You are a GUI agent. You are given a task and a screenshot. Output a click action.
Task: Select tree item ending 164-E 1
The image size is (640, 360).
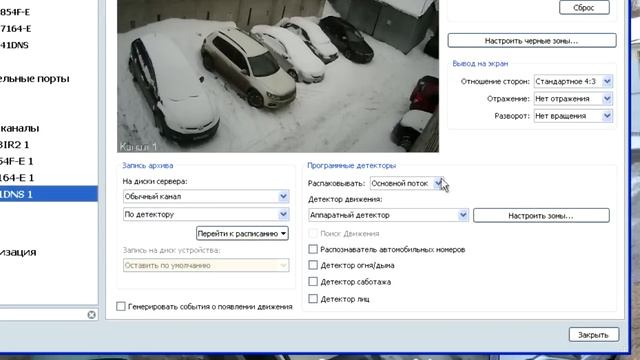(x=17, y=178)
